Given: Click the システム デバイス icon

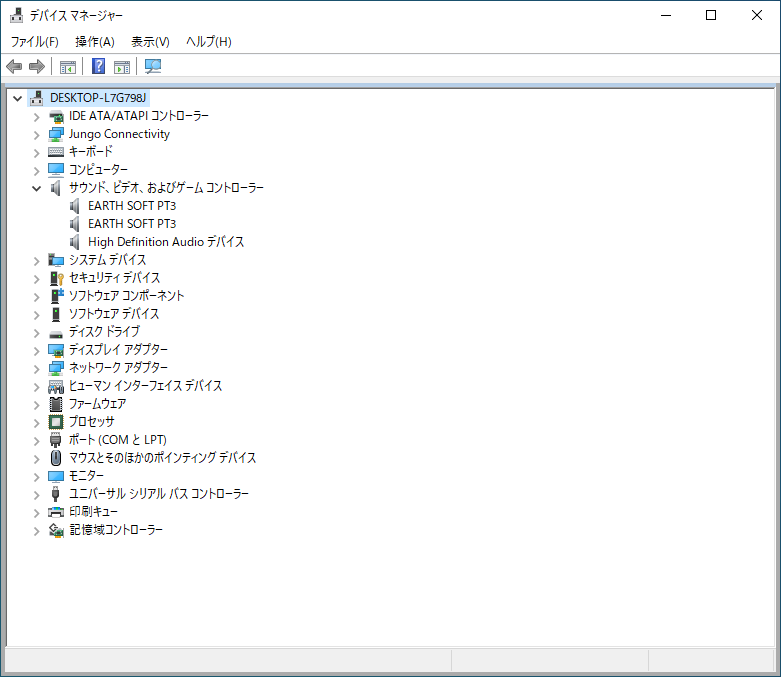Looking at the screenshot, I should tap(56, 260).
